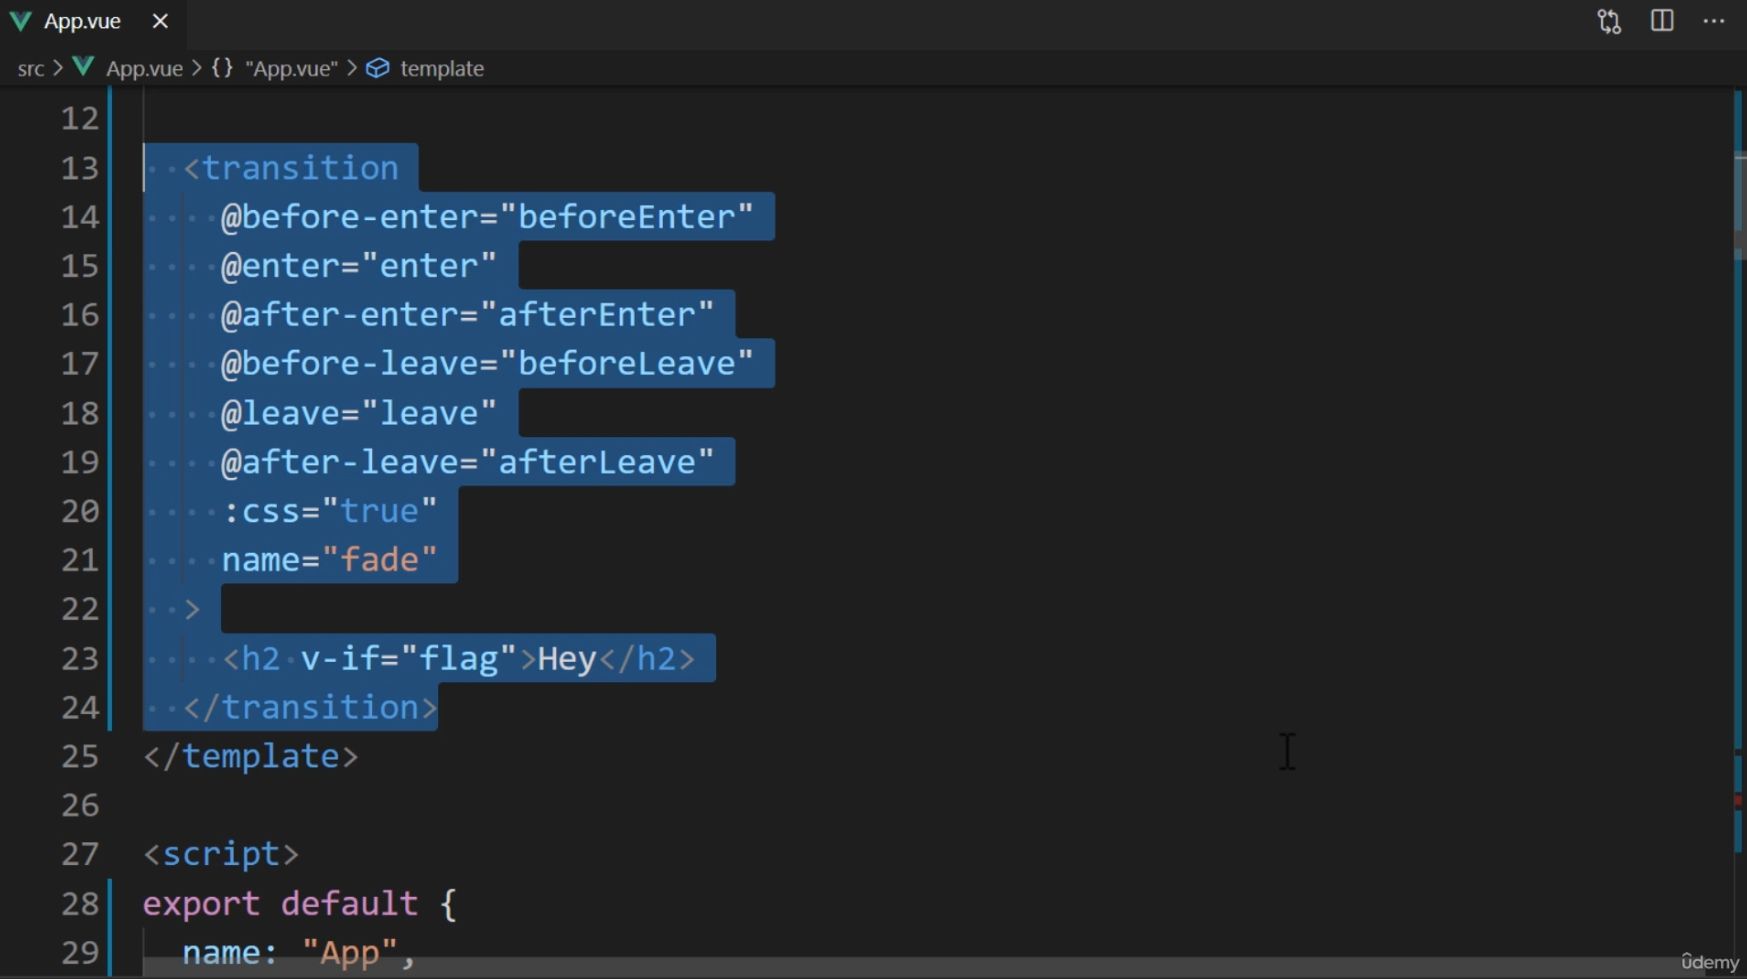The height and width of the screenshot is (979, 1747).
Task: Click the Vue icon in breadcrumb bar
Action: pos(83,67)
